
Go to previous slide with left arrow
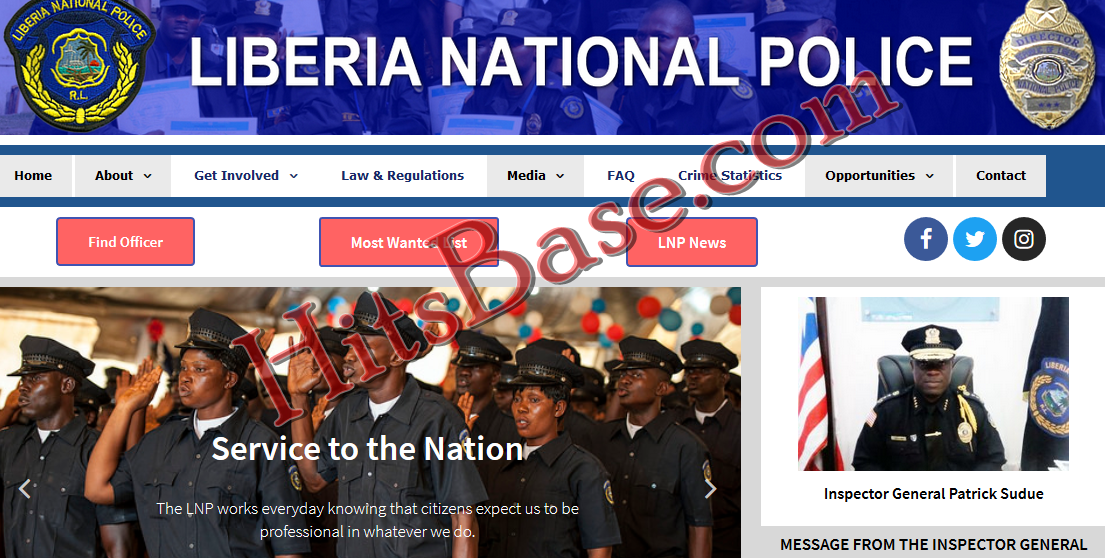click(x=25, y=488)
